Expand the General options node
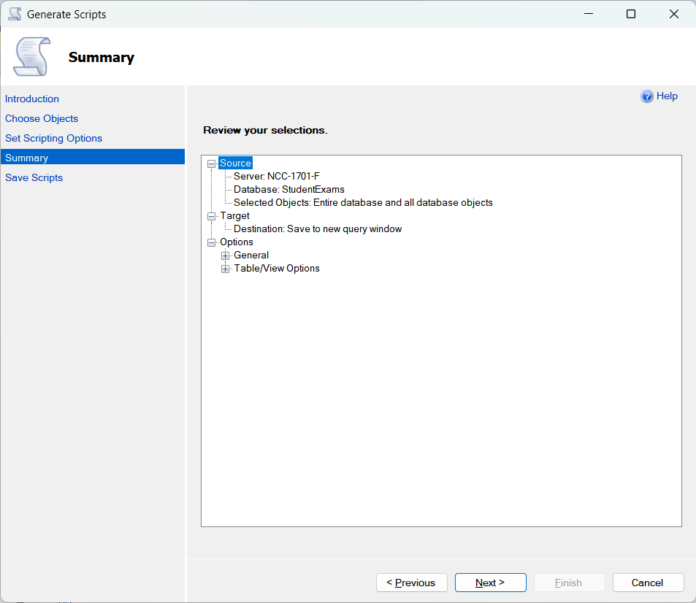Image resolution: width=696 pixels, height=603 pixels. (x=225, y=256)
